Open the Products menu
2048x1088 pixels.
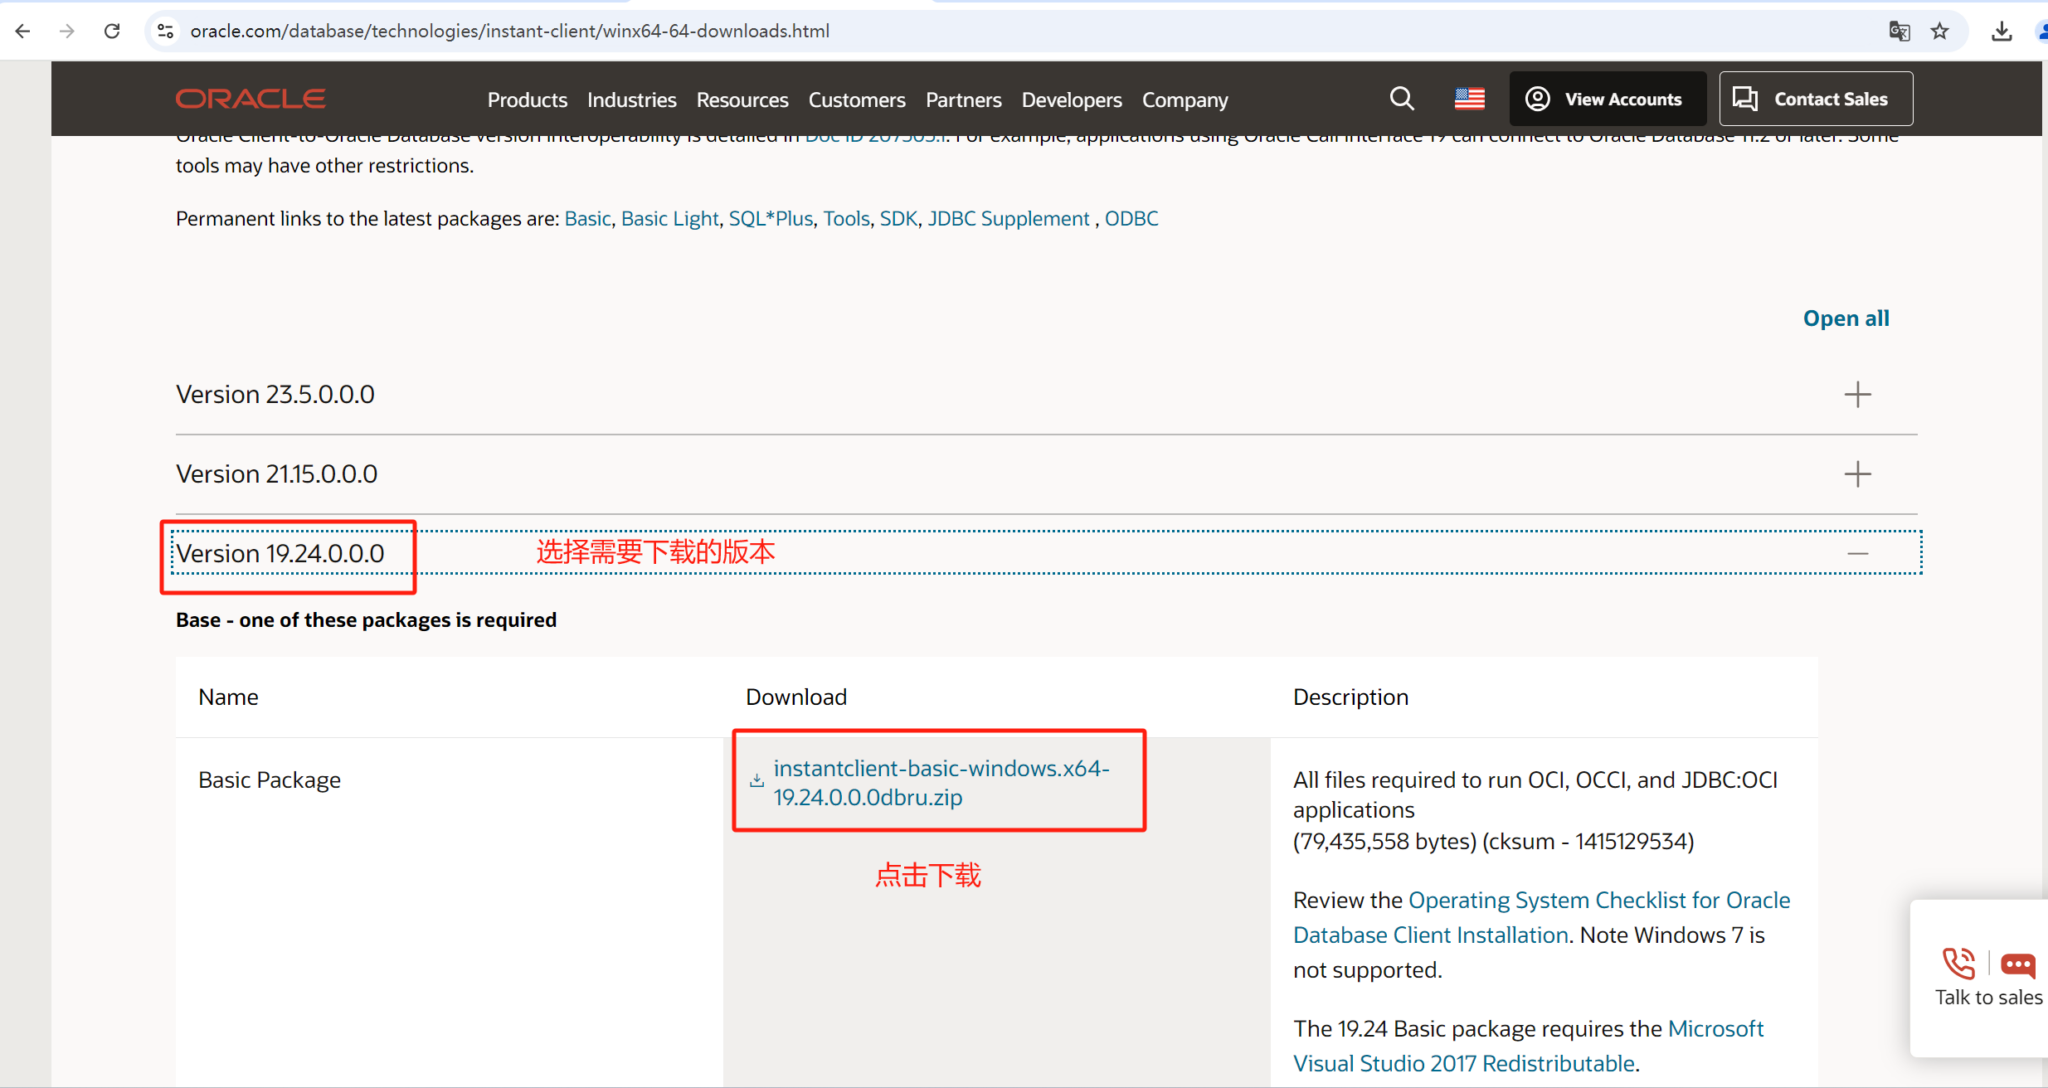(x=527, y=99)
